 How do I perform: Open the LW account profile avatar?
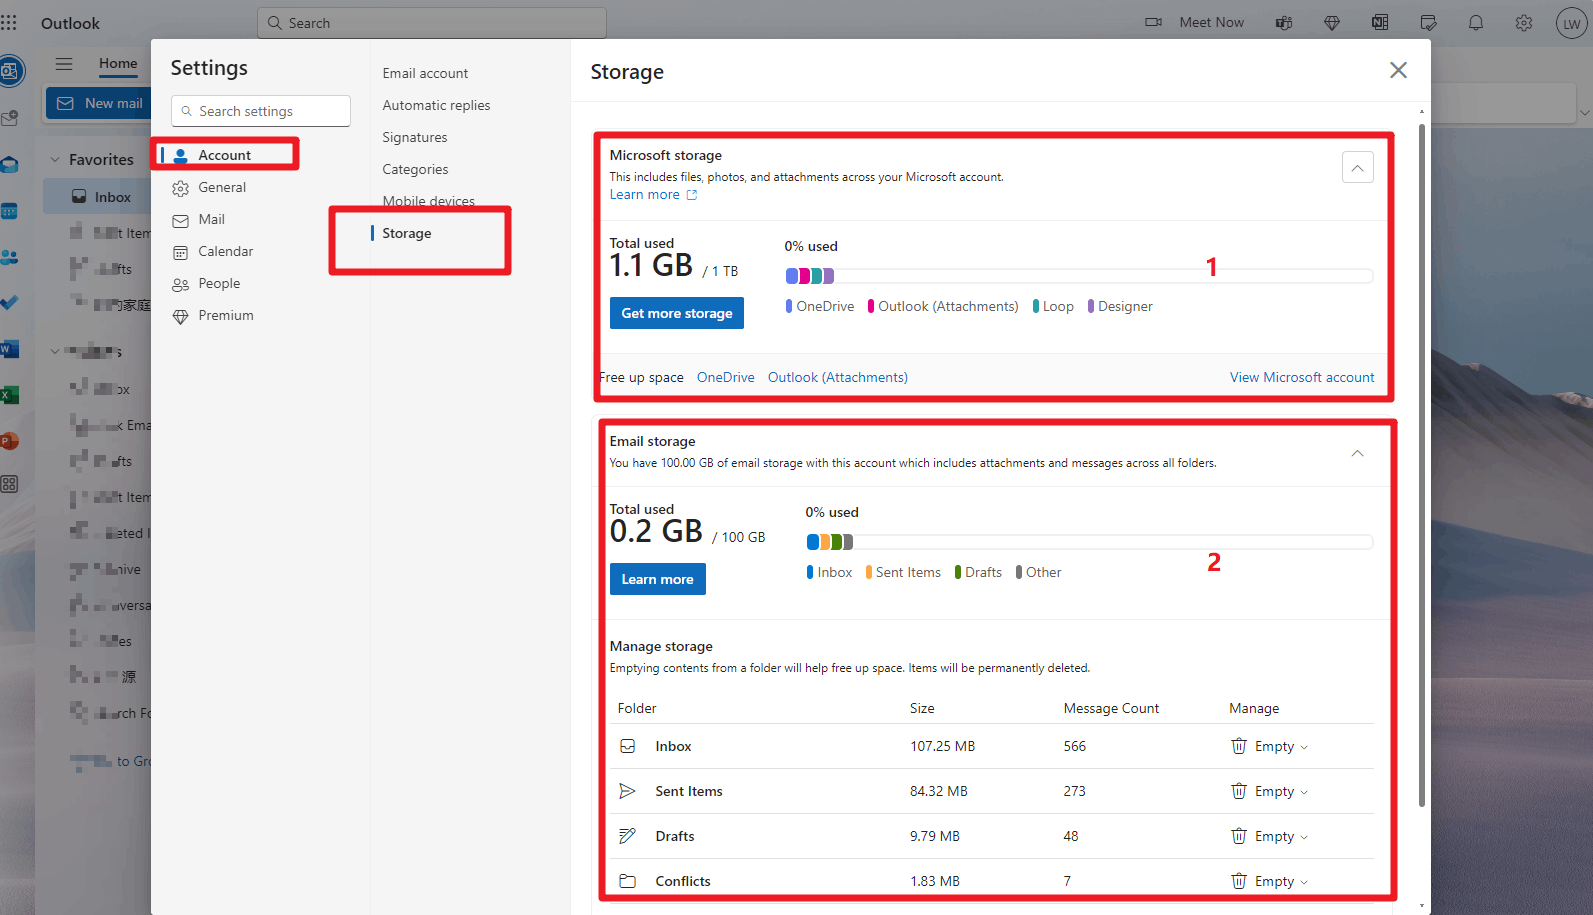[1572, 23]
